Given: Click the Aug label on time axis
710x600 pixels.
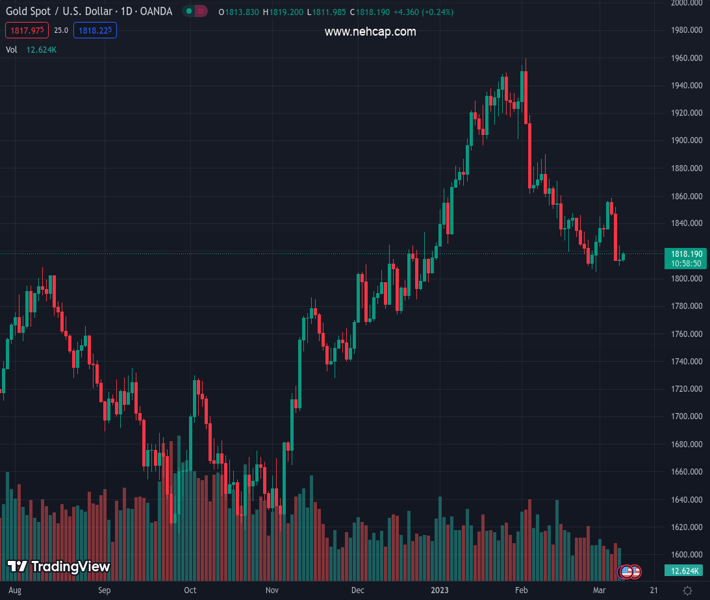Looking at the screenshot, I should (x=14, y=591).
